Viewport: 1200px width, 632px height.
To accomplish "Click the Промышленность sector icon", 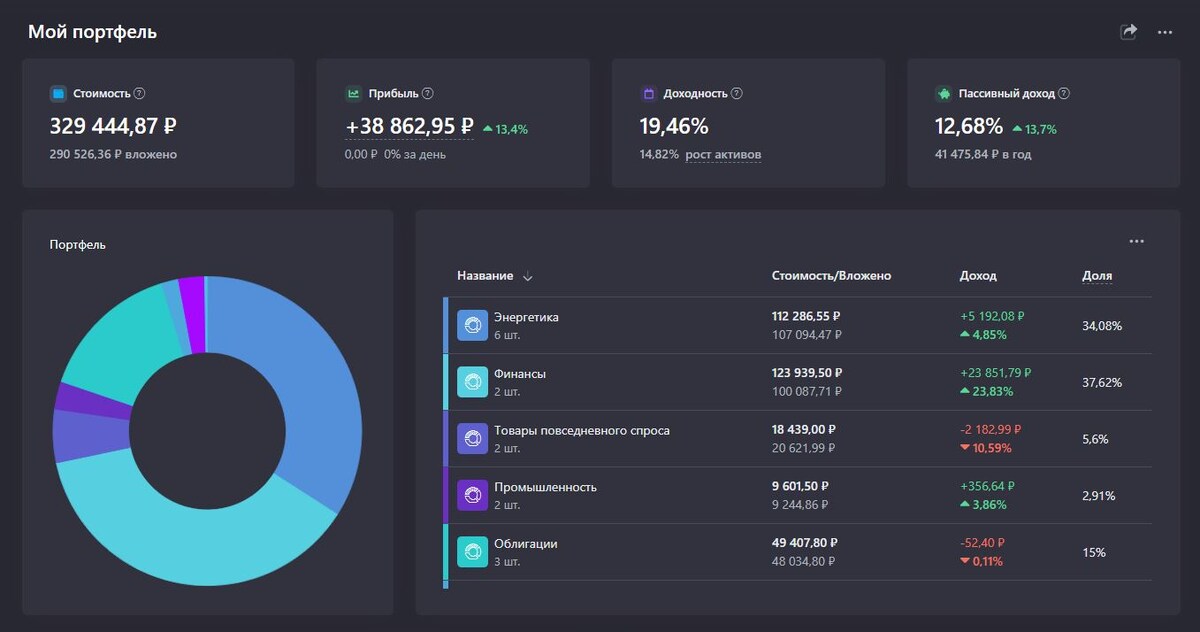I will pyautogui.click(x=472, y=494).
